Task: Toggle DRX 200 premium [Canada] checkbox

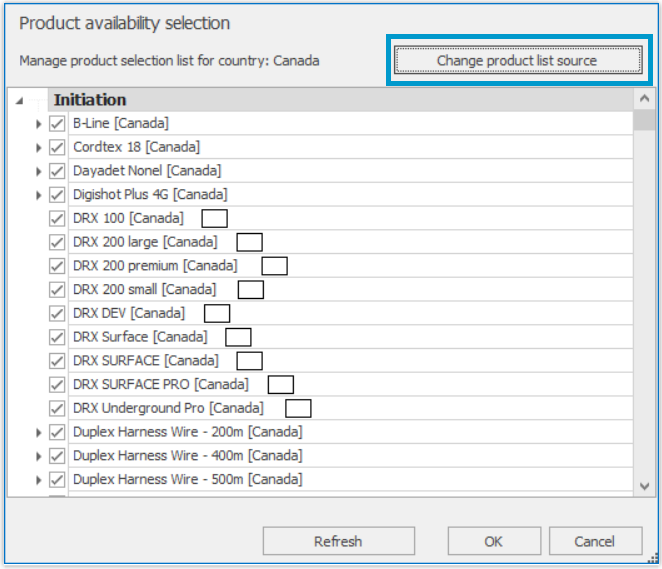Action: pos(57,266)
